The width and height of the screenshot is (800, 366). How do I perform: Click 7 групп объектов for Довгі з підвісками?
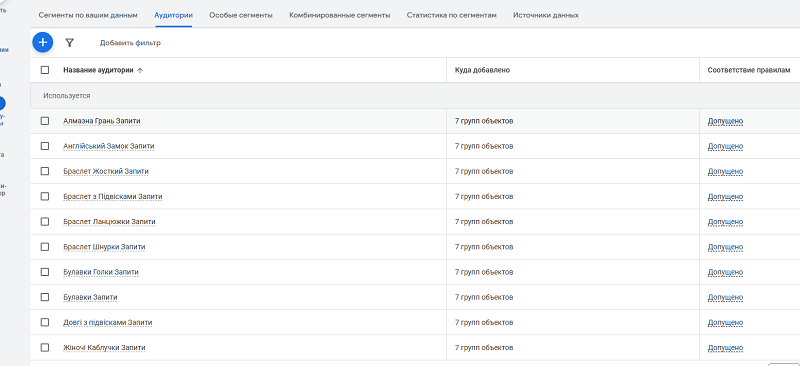(484, 322)
